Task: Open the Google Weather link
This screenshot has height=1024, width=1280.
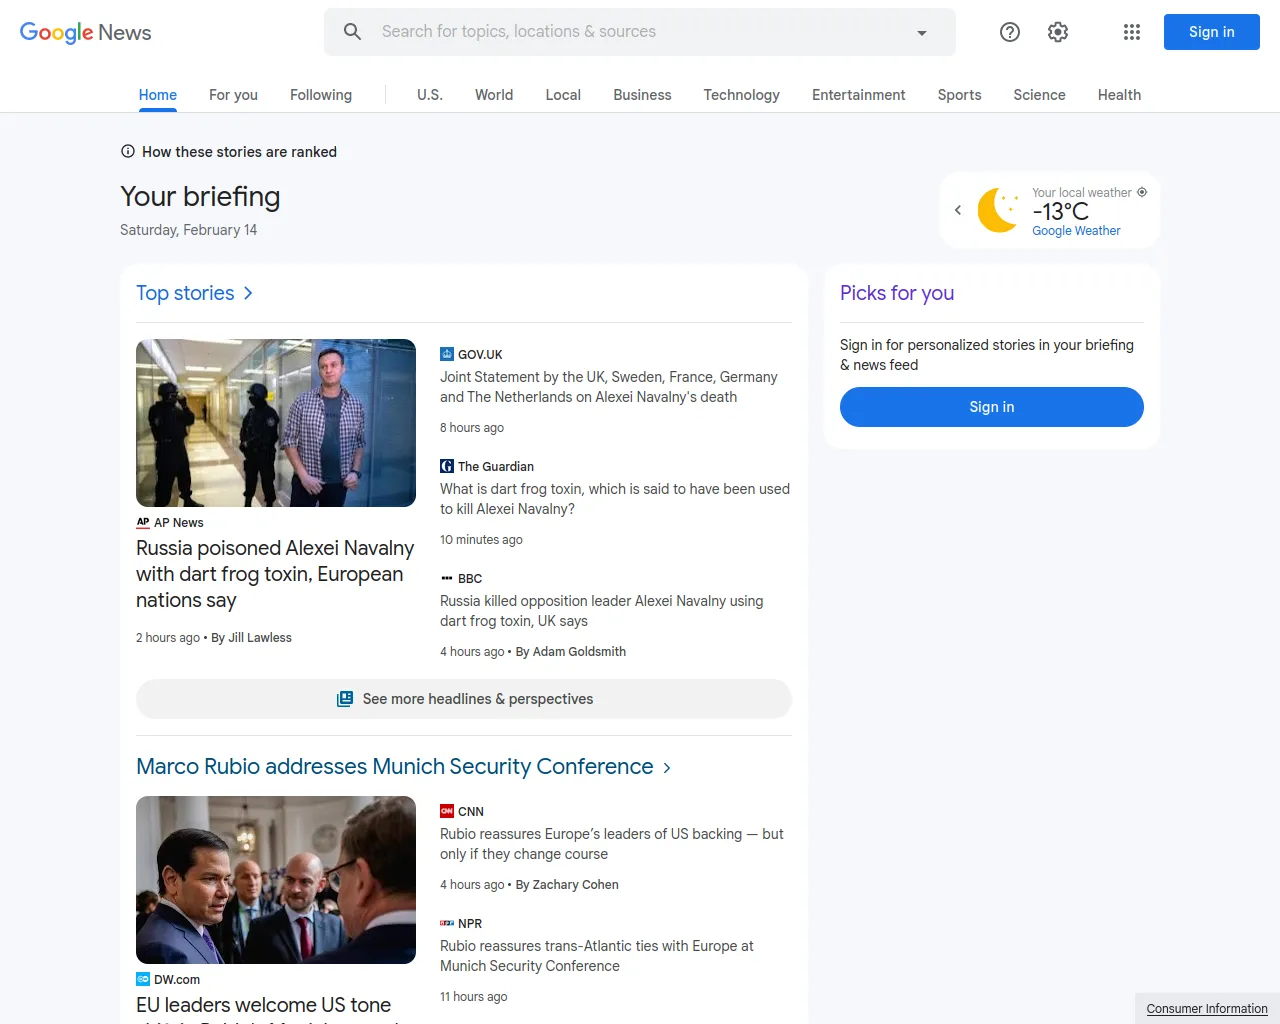Action: pos(1076,230)
